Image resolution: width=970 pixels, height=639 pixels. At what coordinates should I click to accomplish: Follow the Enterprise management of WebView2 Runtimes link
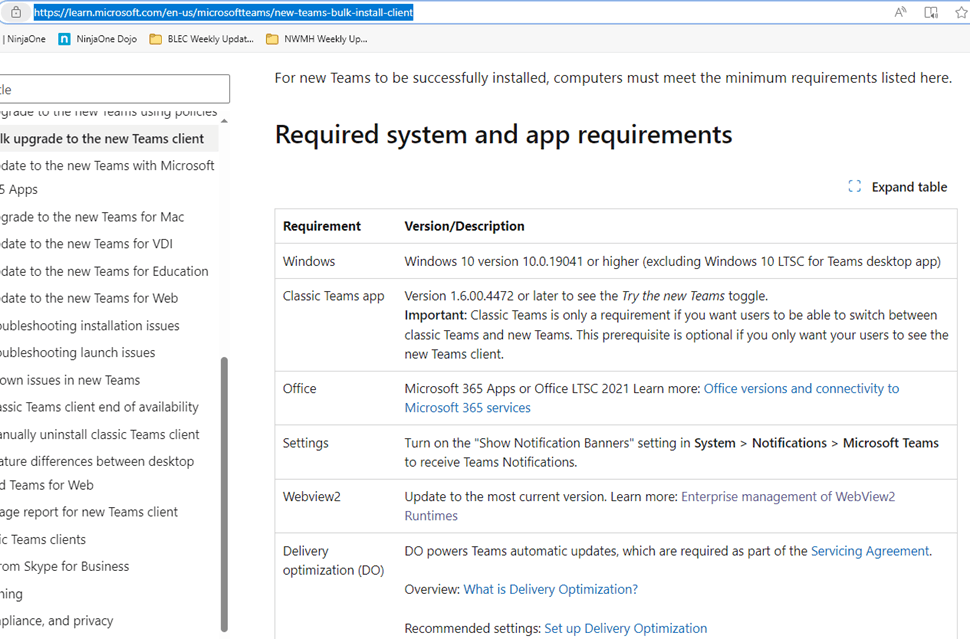pos(787,496)
